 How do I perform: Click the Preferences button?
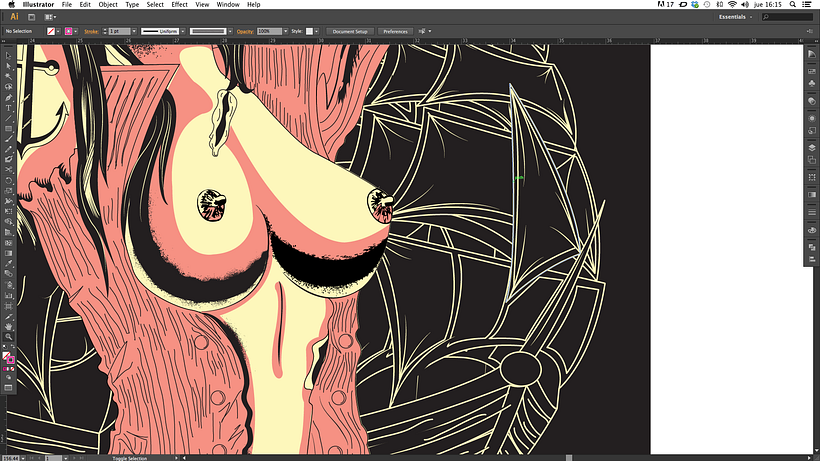coord(395,31)
